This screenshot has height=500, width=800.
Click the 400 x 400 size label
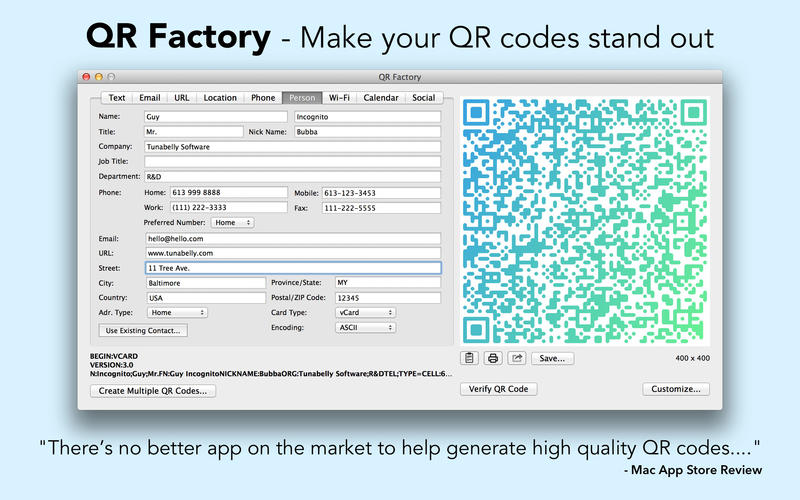point(692,358)
